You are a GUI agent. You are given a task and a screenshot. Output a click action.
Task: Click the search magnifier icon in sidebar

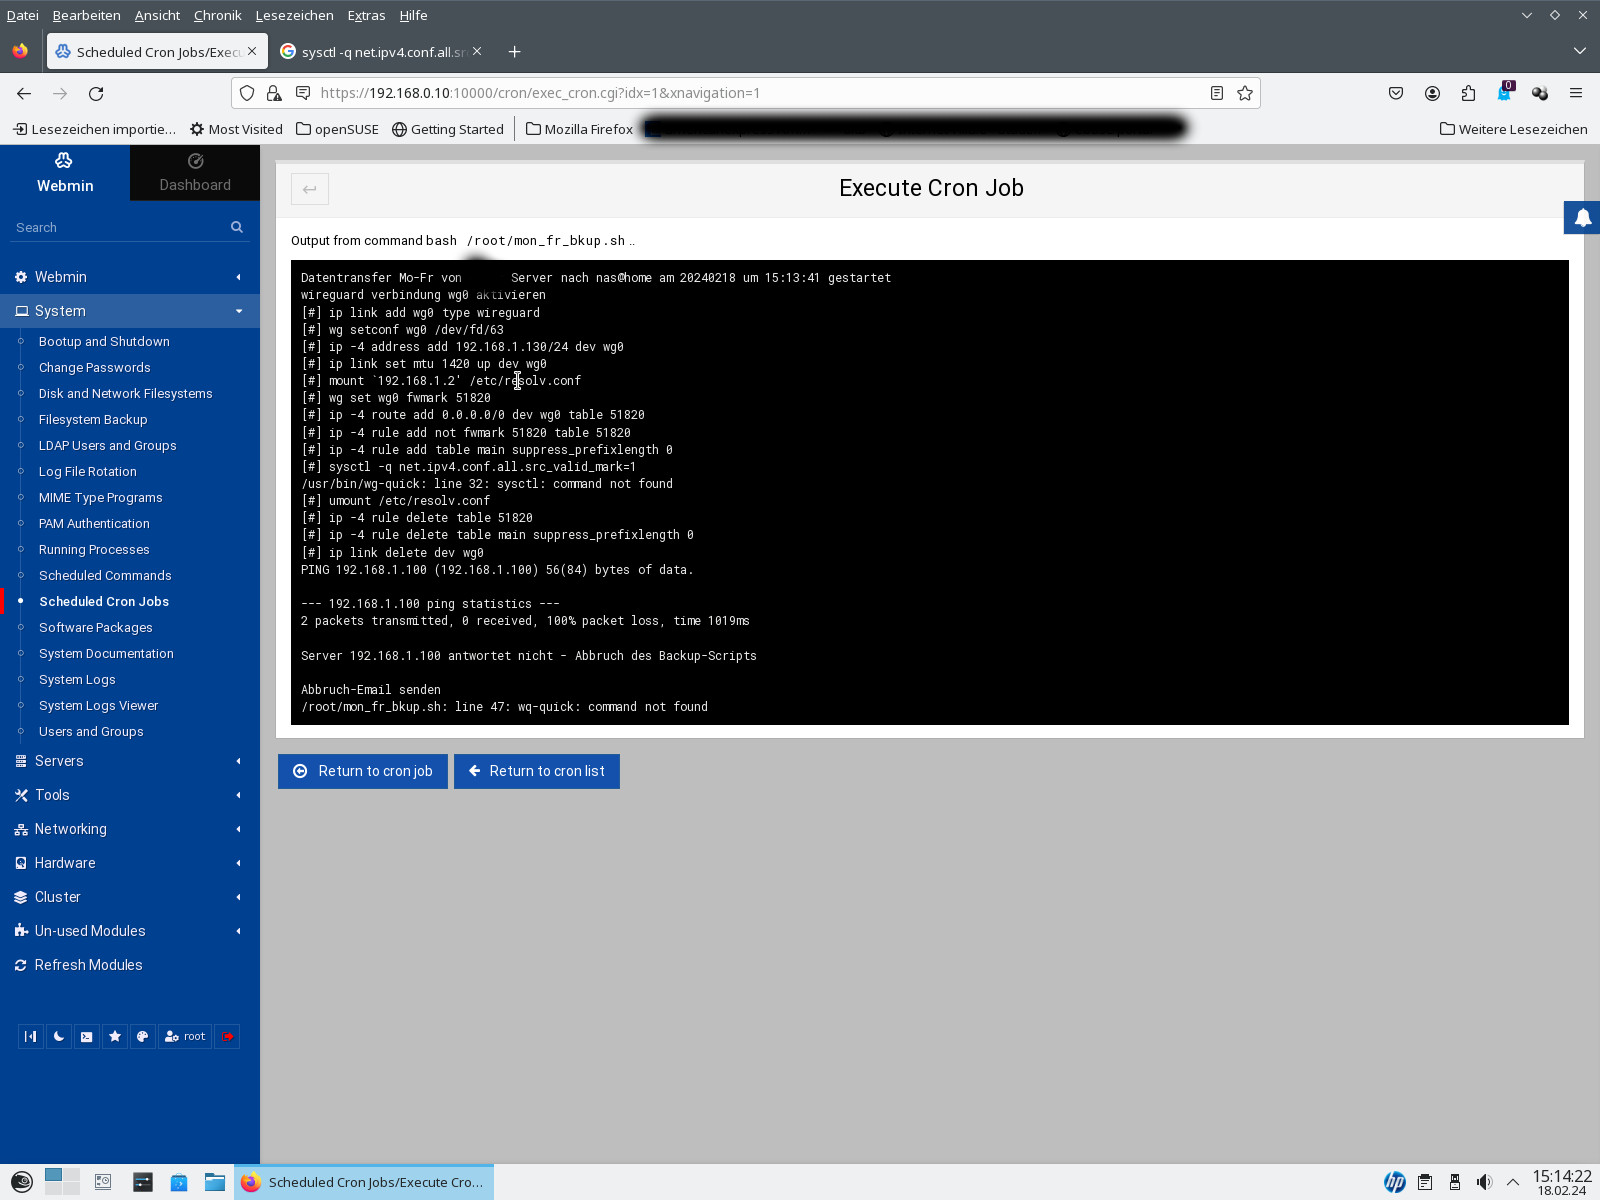[x=237, y=227]
